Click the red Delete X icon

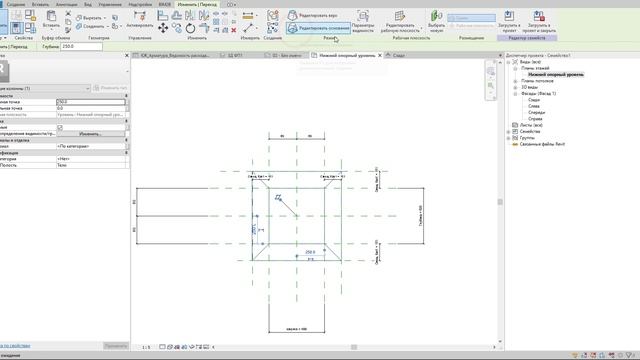pos(234,30)
